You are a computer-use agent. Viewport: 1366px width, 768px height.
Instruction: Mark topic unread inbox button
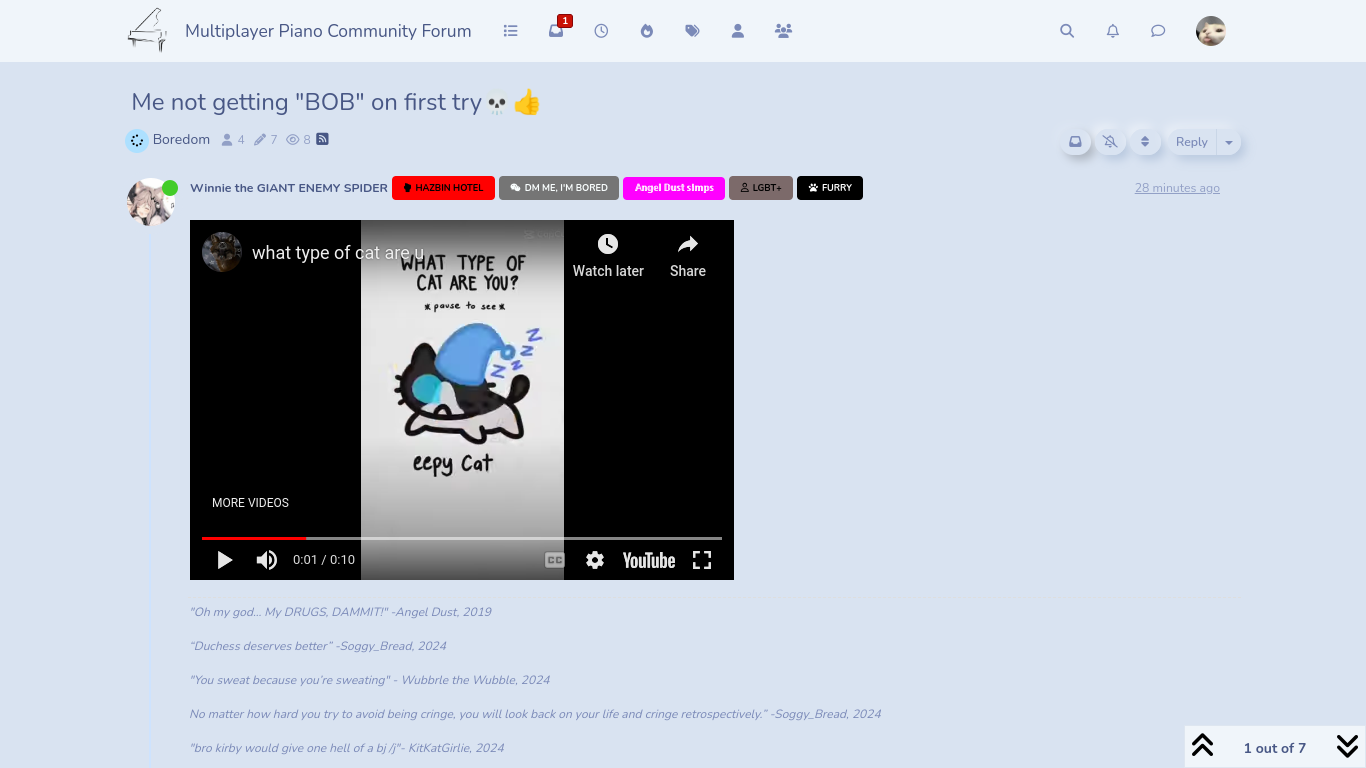click(x=1075, y=142)
